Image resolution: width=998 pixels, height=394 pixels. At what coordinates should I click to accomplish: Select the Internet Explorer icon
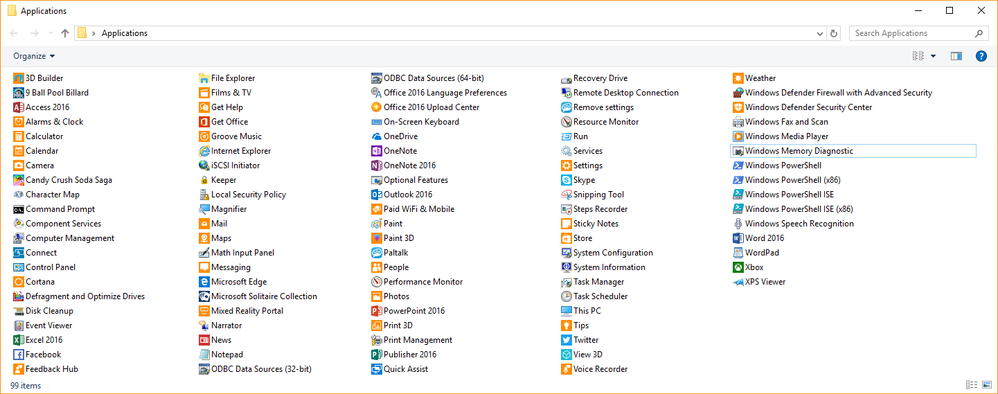[204, 151]
